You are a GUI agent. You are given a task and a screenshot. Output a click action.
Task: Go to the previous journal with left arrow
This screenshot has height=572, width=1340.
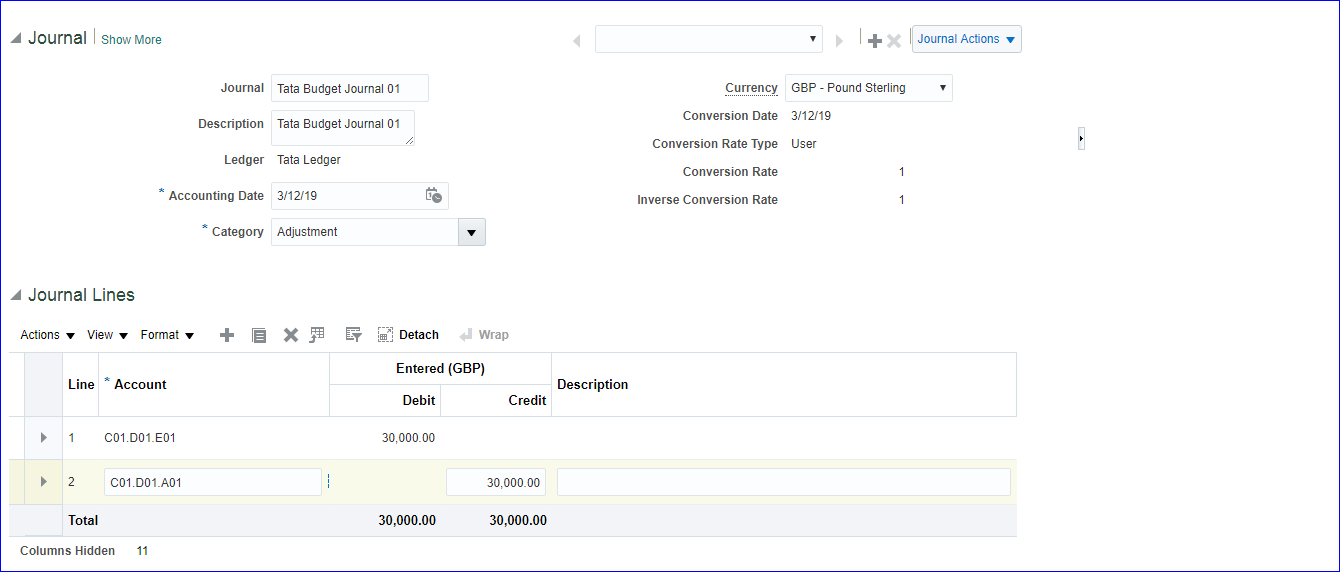[577, 41]
